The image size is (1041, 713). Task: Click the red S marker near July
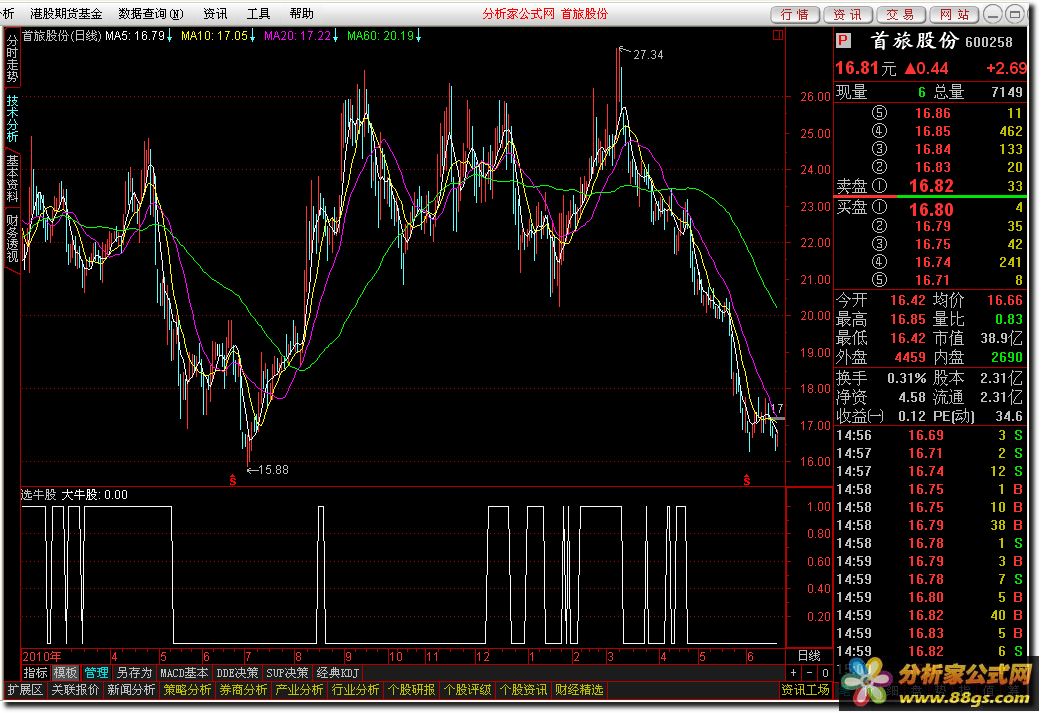pyautogui.click(x=232, y=480)
